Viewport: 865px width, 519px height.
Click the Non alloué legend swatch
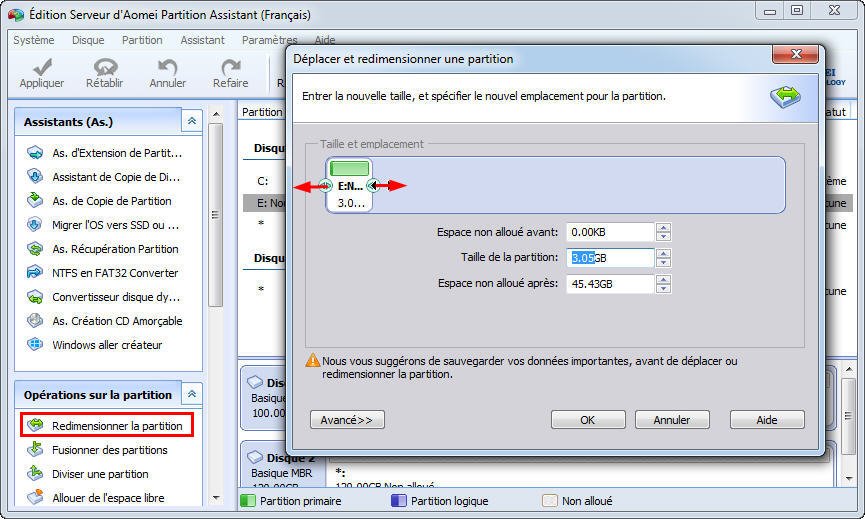point(549,500)
